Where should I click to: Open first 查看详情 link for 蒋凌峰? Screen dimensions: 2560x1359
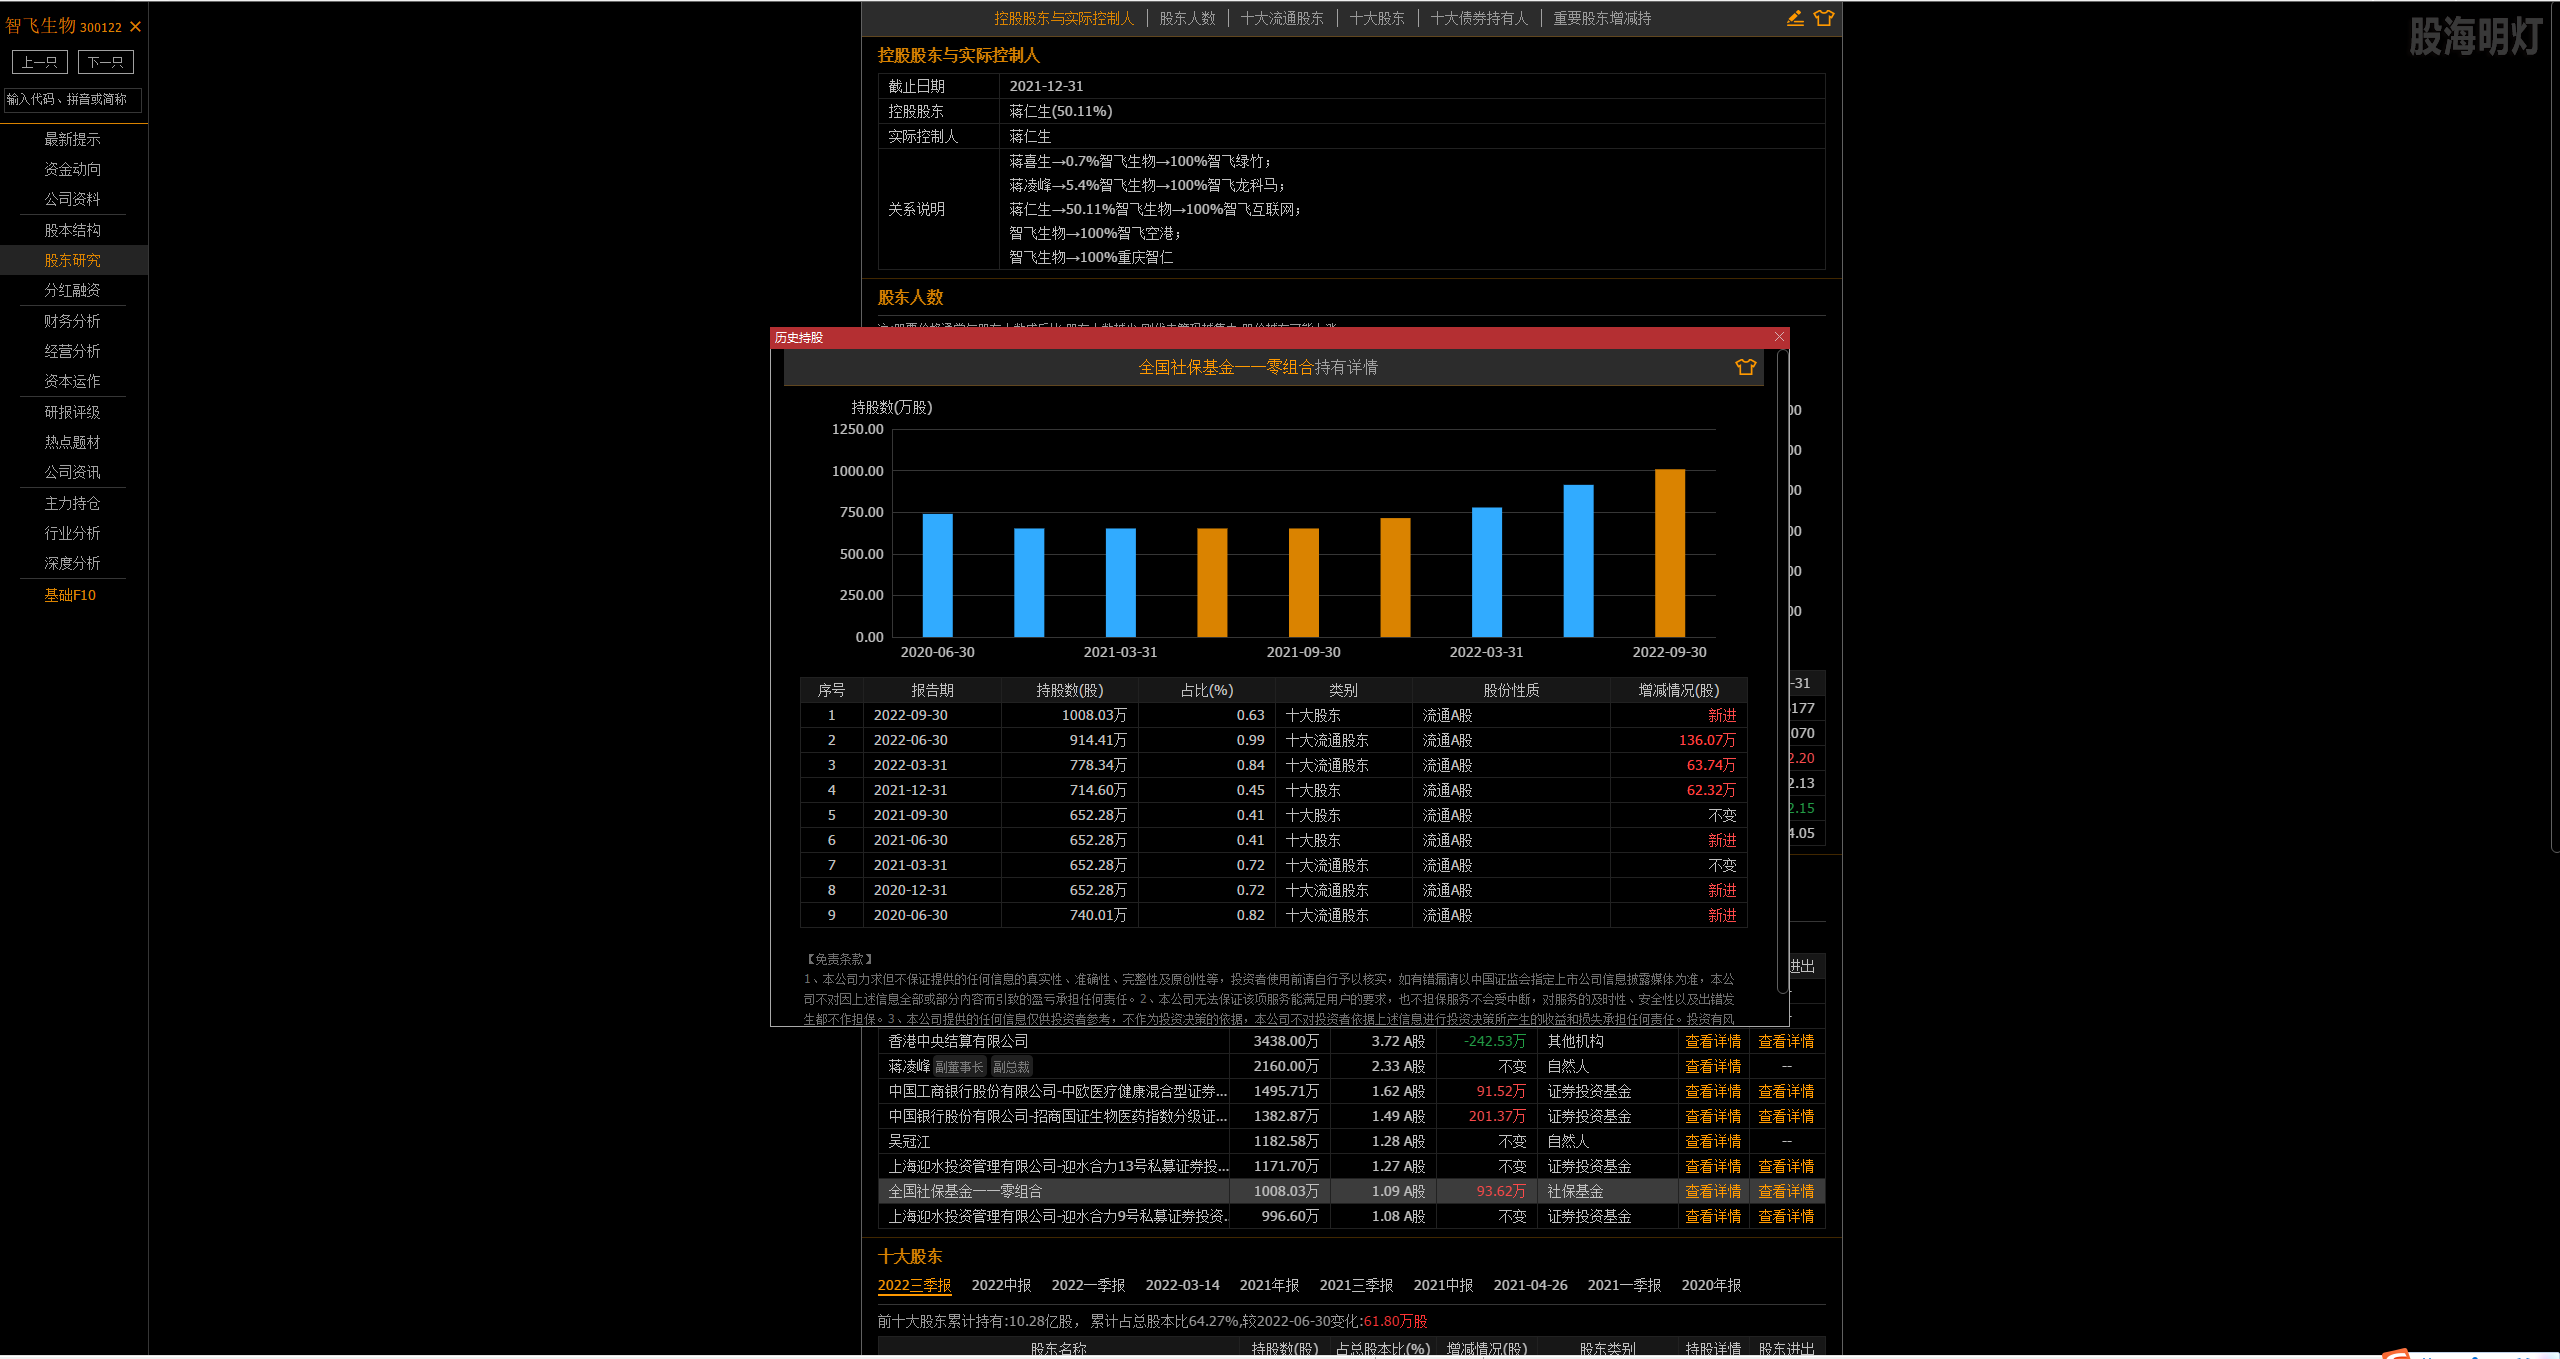point(1713,1066)
